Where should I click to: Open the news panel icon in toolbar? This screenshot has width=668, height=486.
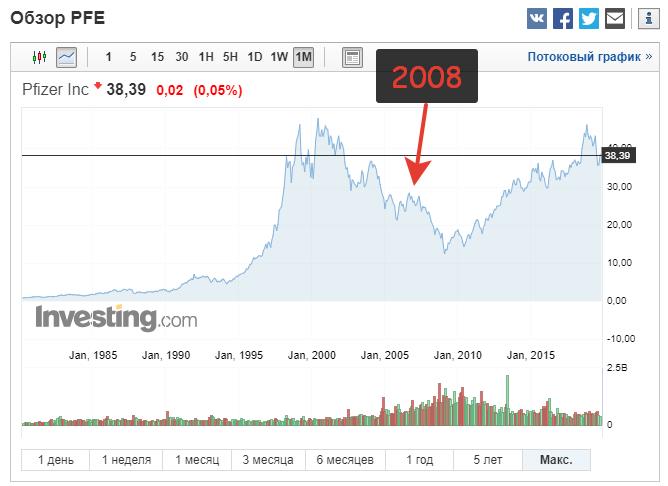[x=352, y=57]
